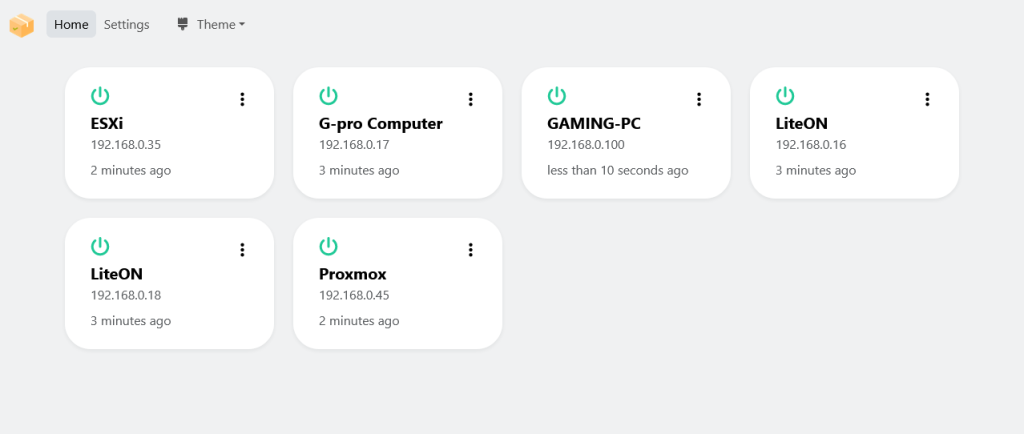Open the Proxmox card options menu
The height and width of the screenshot is (434, 1024).
[x=470, y=249]
